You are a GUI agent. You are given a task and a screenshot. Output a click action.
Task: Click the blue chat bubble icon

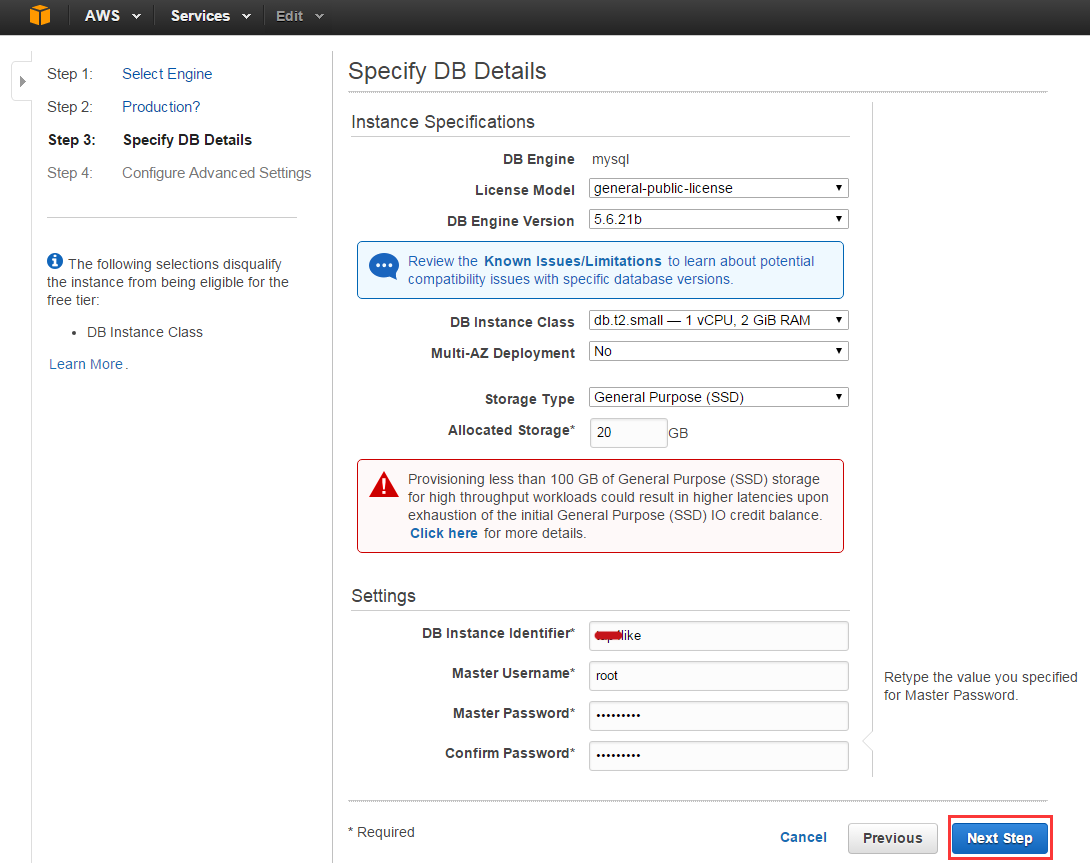pos(384,266)
